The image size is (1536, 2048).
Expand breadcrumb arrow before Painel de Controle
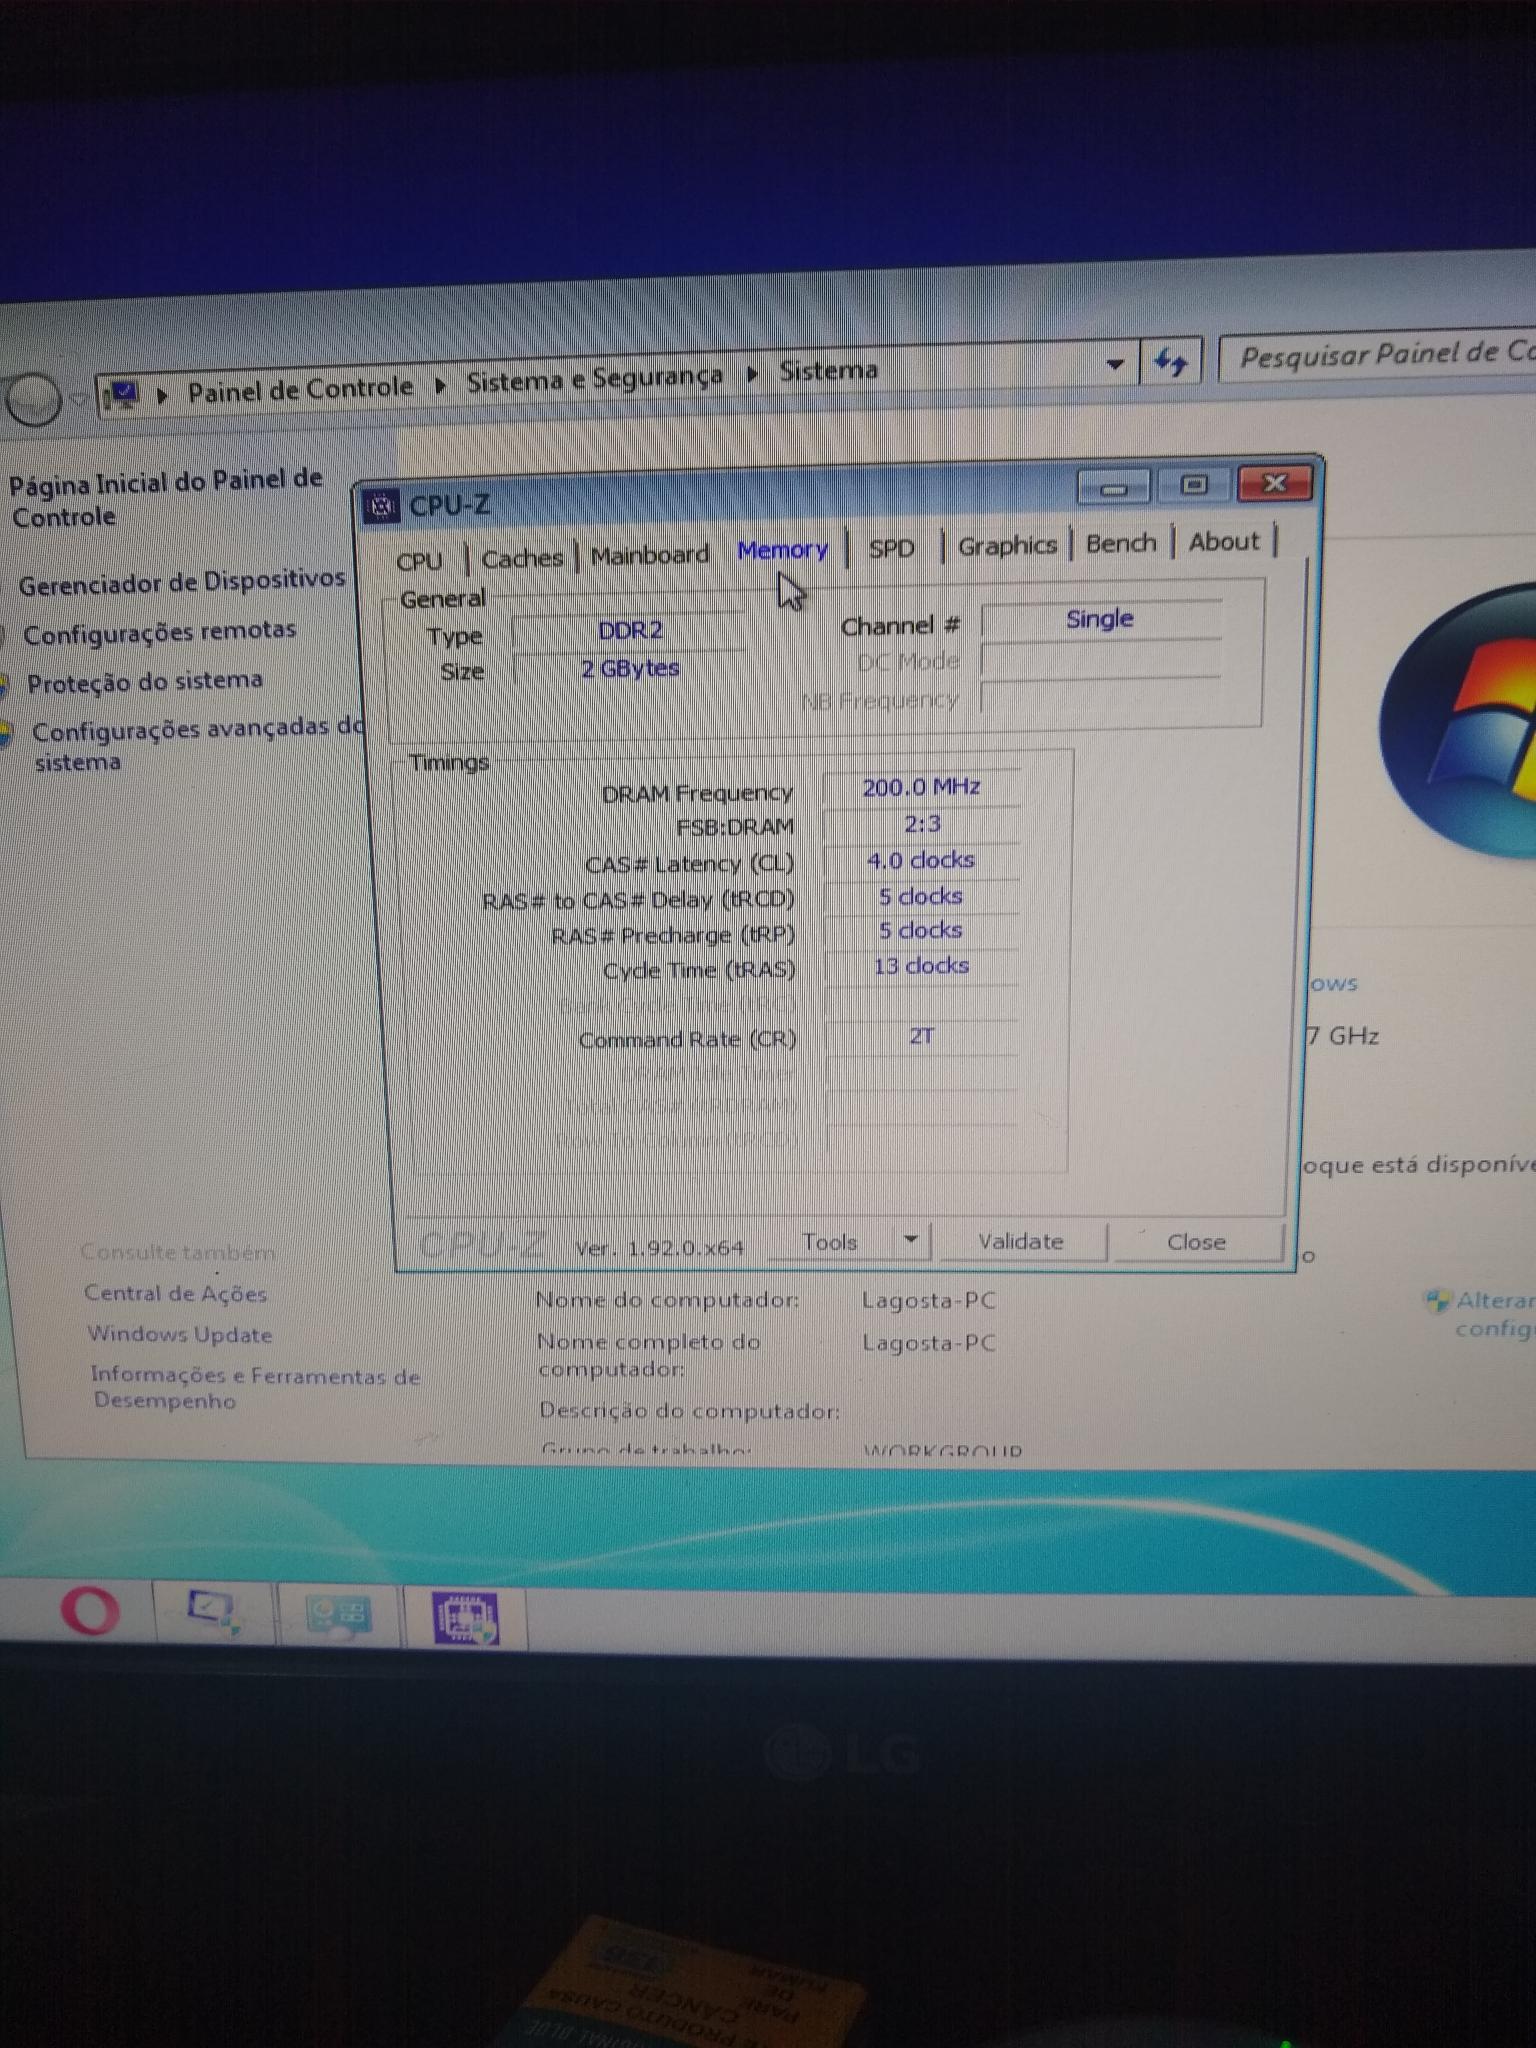point(162,394)
